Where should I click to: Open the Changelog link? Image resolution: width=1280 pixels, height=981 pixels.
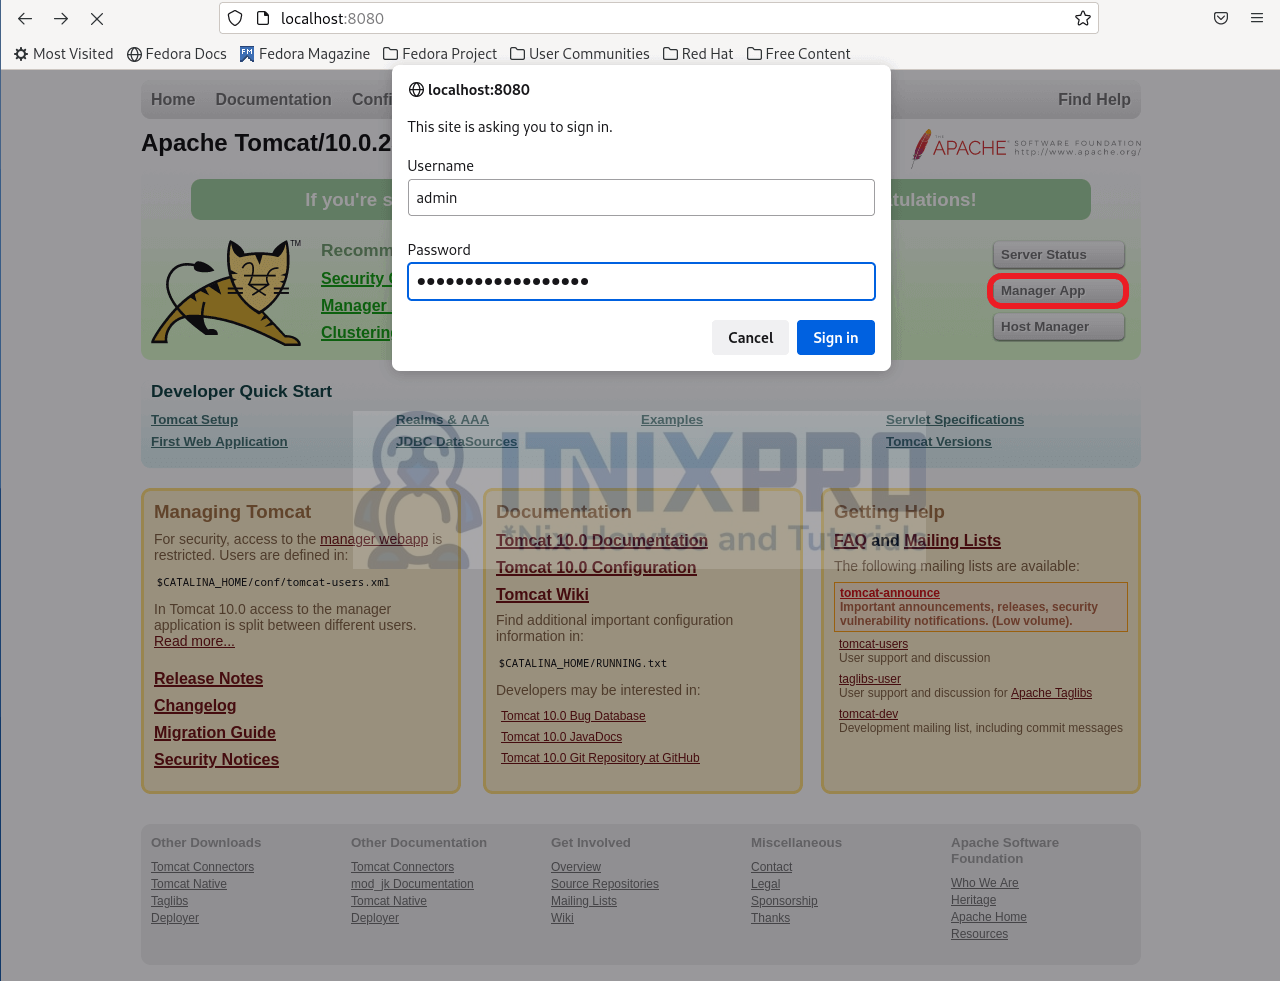point(195,705)
